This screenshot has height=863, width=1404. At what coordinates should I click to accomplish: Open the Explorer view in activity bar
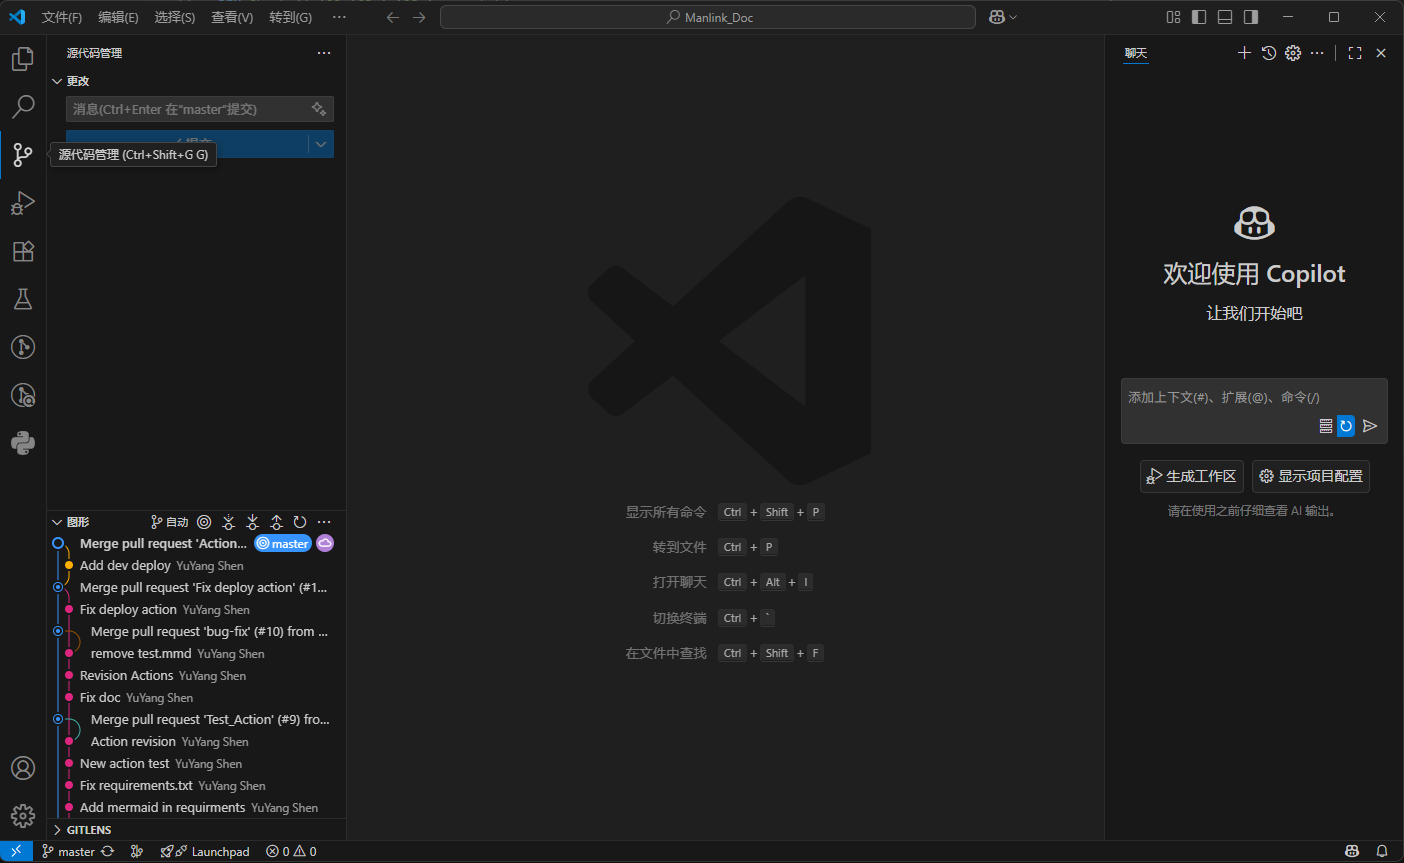(x=23, y=59)
